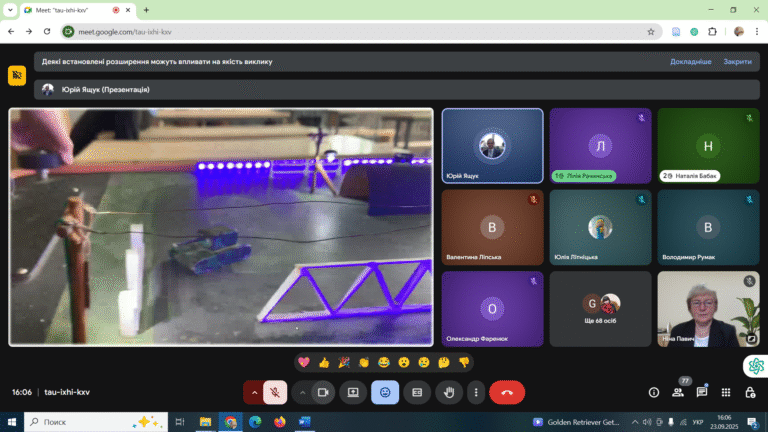
Task: Open a new browser tab
Action: point(146,10)
